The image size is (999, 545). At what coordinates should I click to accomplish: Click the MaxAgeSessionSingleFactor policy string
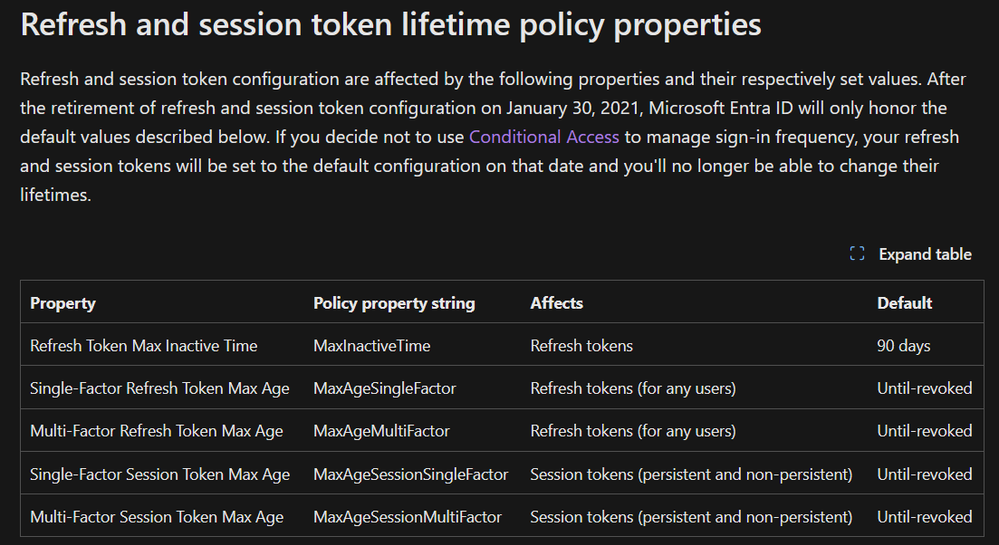pos(411,474)
